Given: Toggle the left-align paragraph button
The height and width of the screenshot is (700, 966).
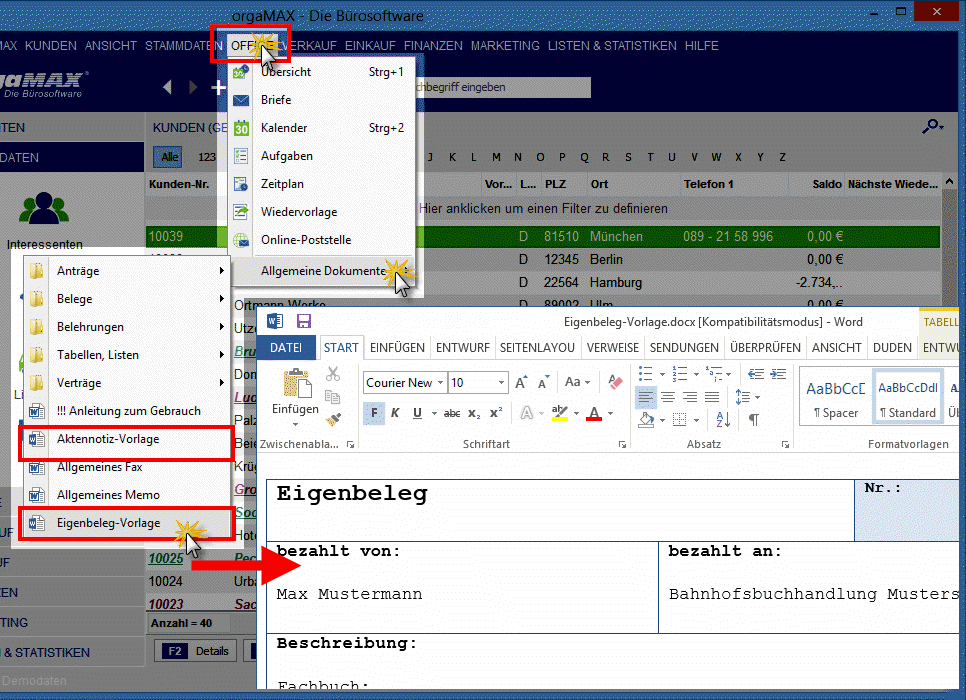Looking at the screenshot, I should pyautogui.click(x=646, y=397).
